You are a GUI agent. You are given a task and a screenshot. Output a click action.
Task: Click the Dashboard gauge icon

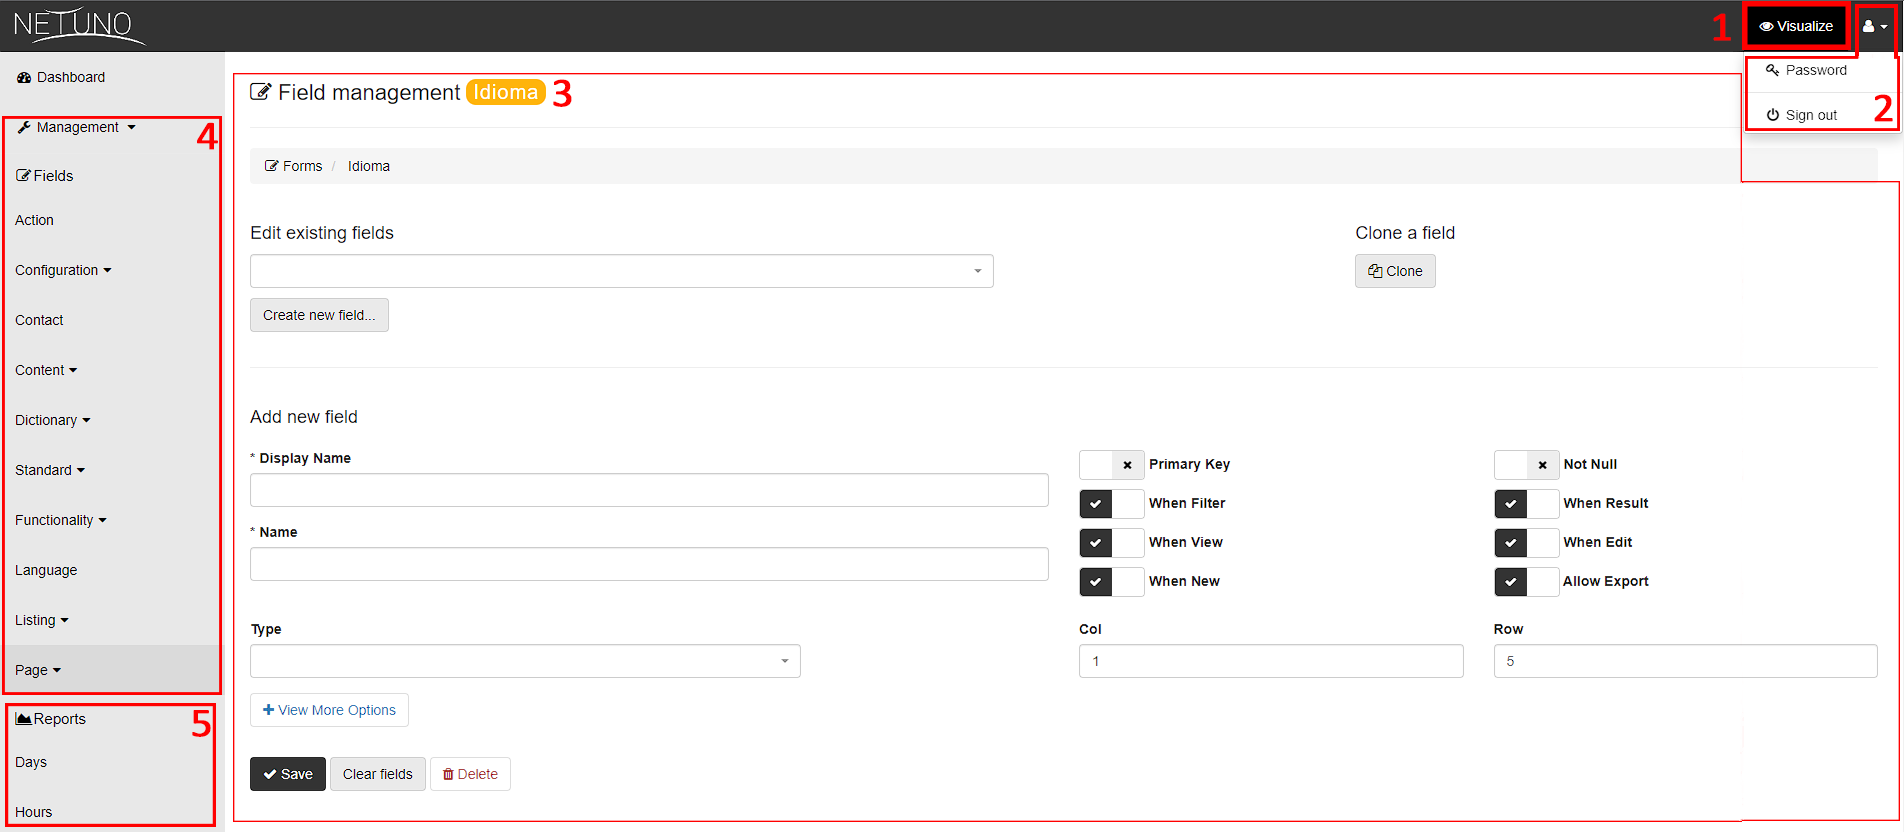point(24,78)
